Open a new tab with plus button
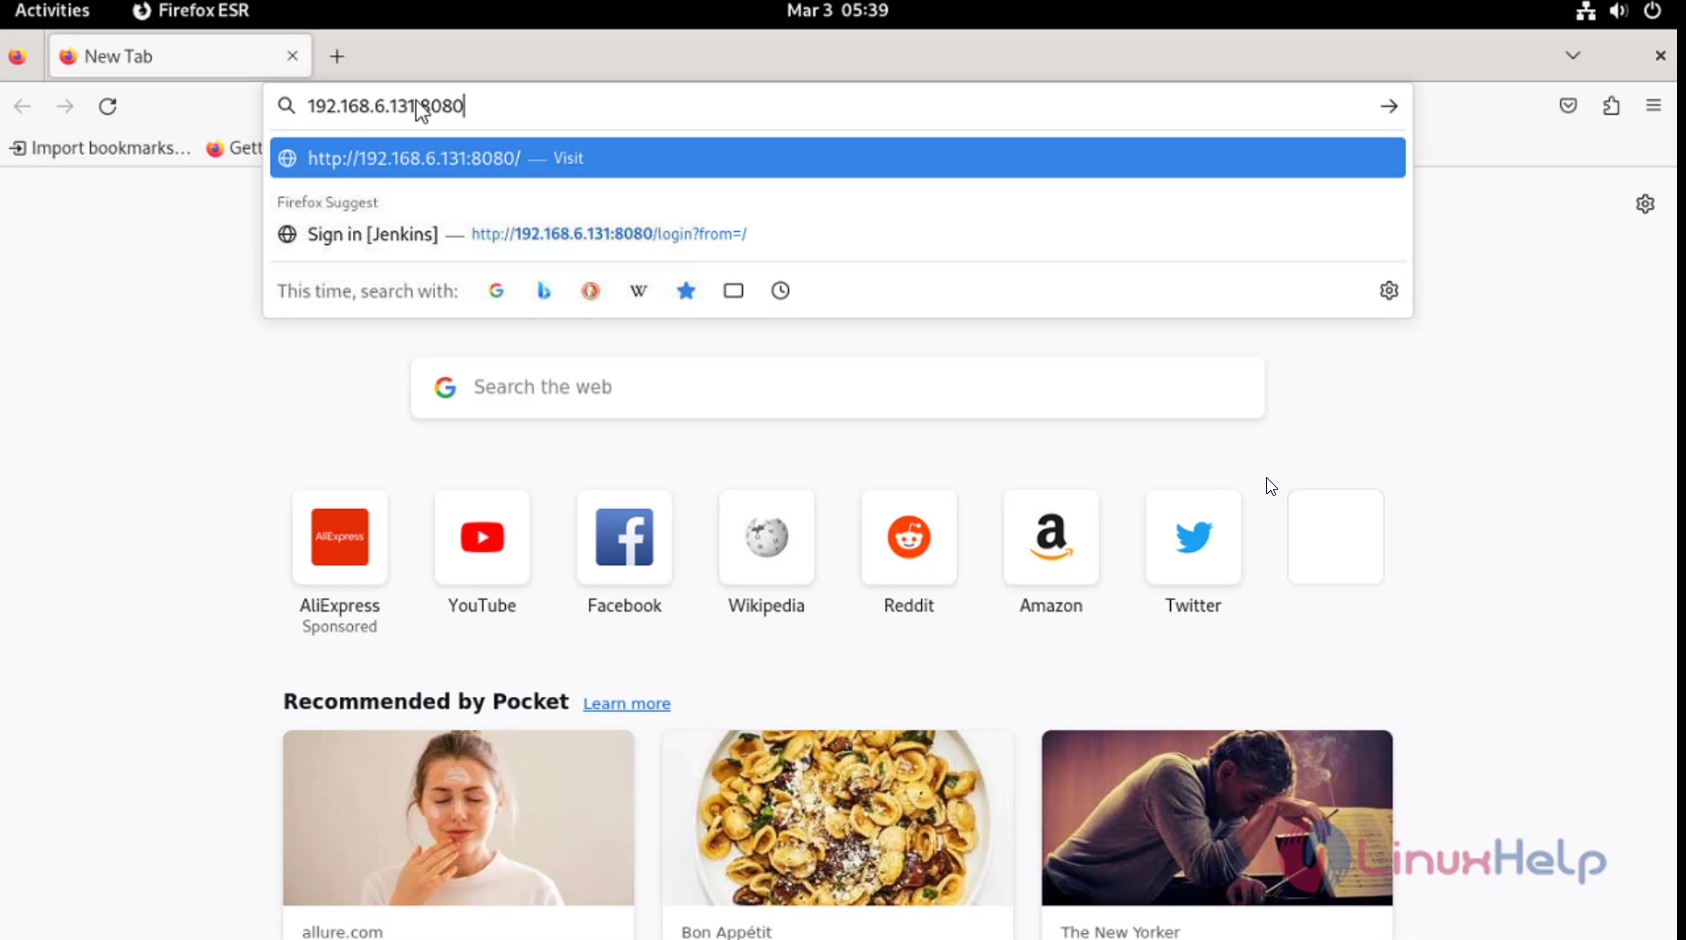The height and width of the screenshot is (940, 1686). (337, 57)
